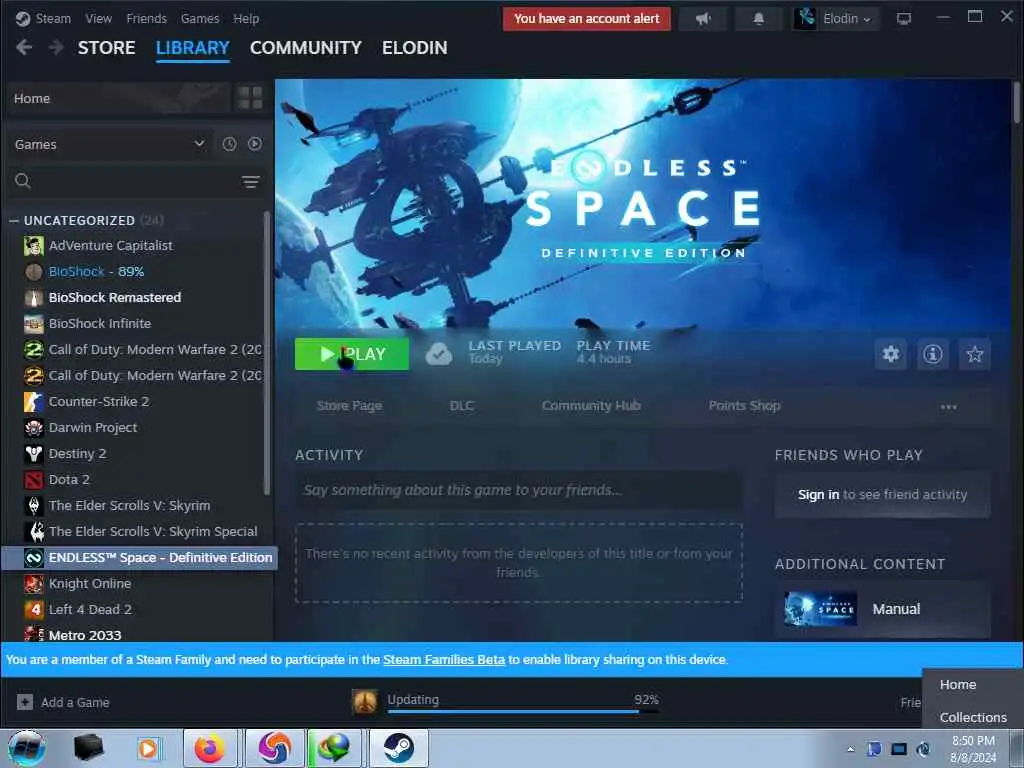The height and width of the screenshot is (768, 1024).
Task: Check cloud sync status icon
Action: (439, 354)
